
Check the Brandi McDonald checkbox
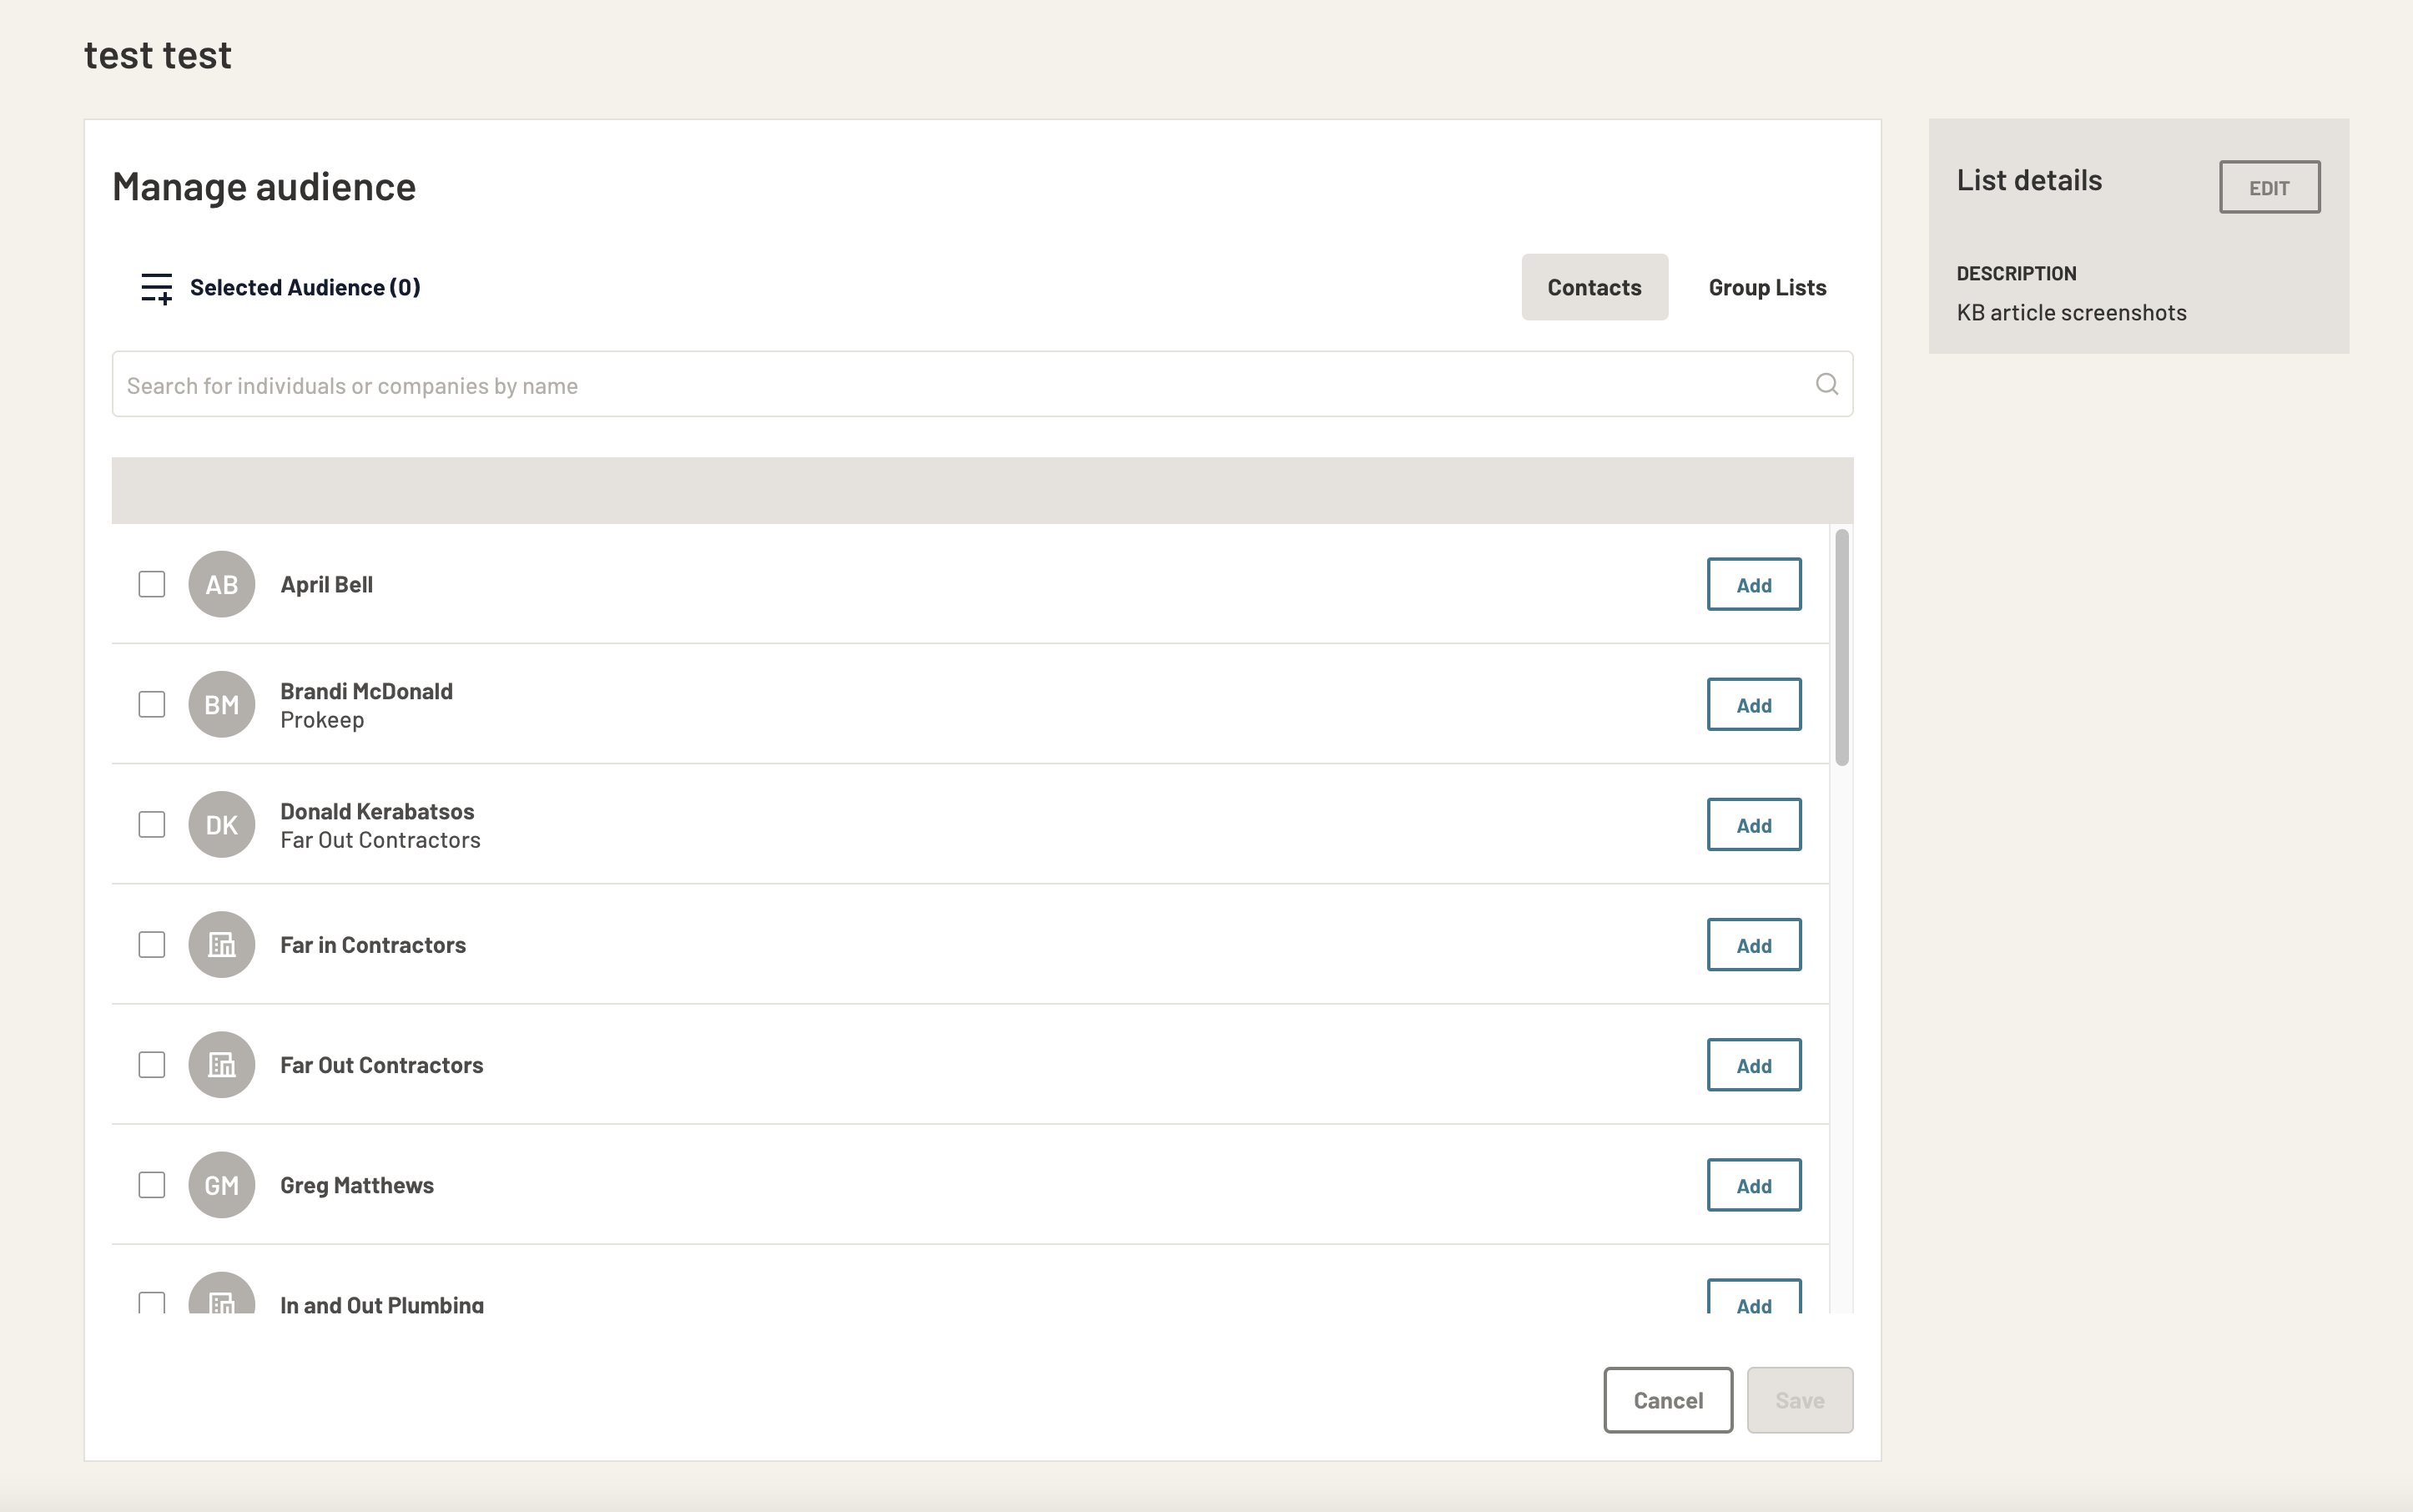tap(152, 704)
